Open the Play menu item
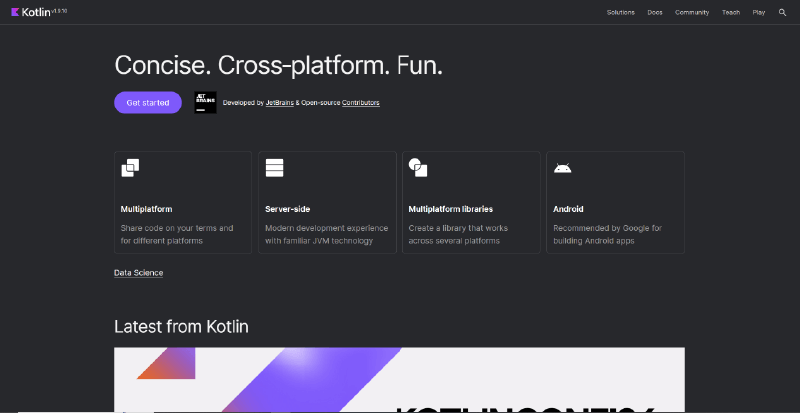The height and width of the screenshot is (414, 800). [x=759, y=12]
